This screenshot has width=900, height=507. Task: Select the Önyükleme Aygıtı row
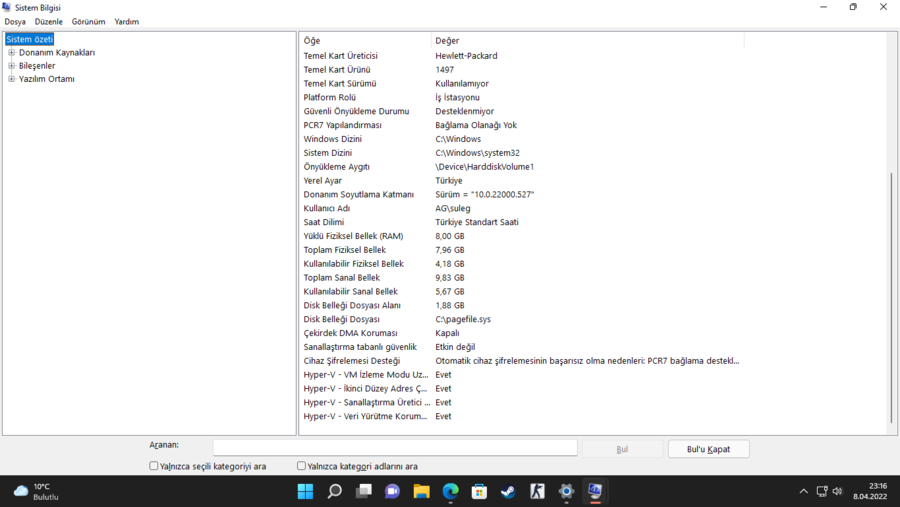[522, 167]
